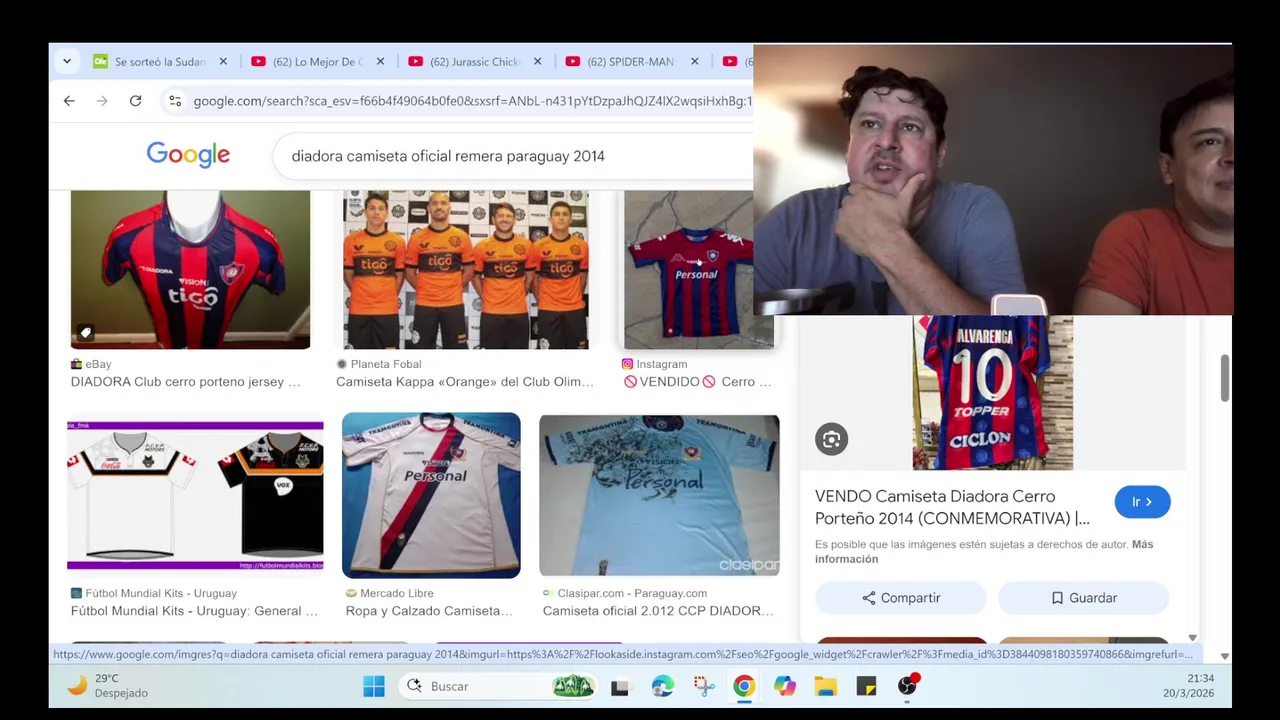Launch Microsoft Edge from the taskbar
The height and width of the screenshot is (720, 1280).
[x=662, y=686]
